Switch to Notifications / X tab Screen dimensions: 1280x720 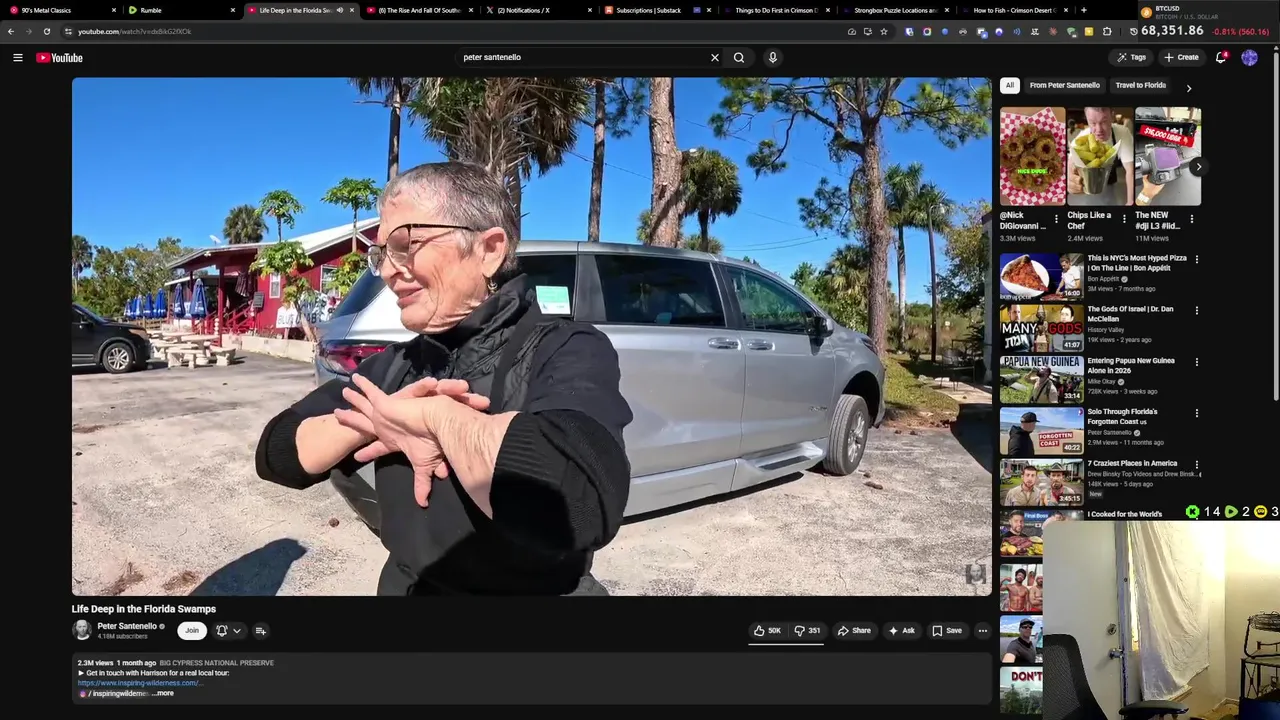[537, 10]
